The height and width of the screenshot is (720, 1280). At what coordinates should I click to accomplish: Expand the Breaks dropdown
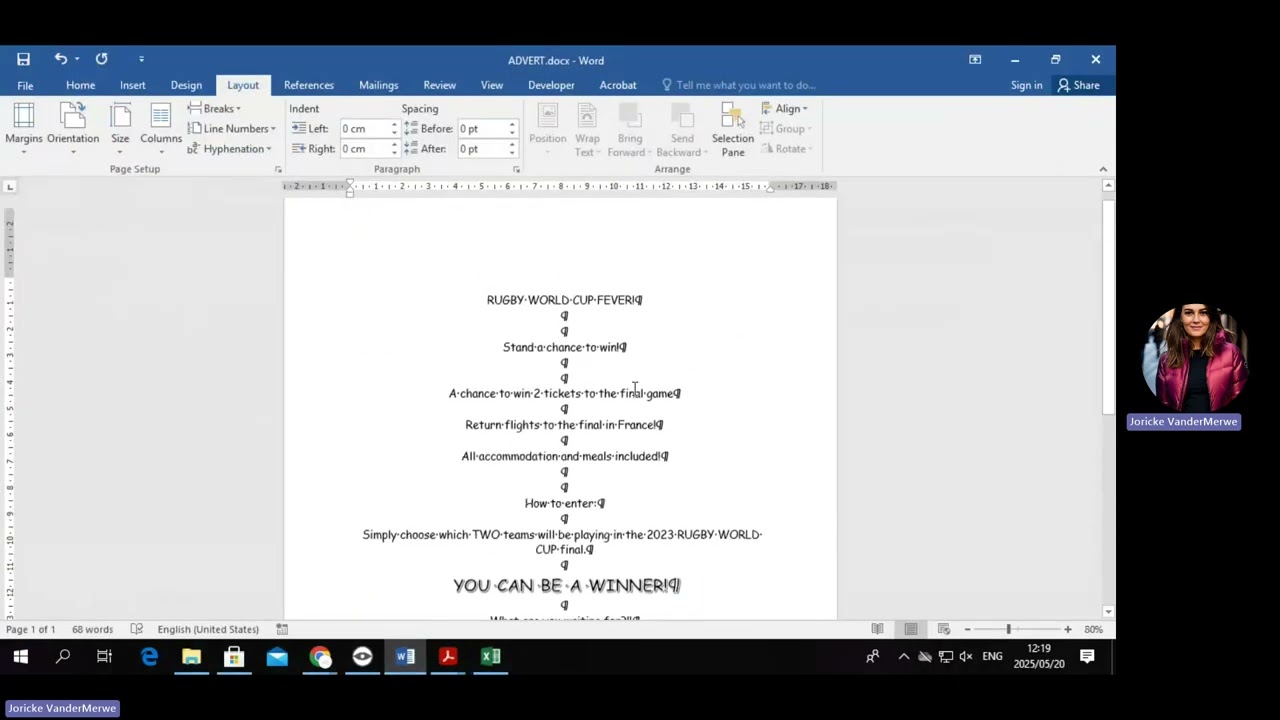tap(215, 108)
